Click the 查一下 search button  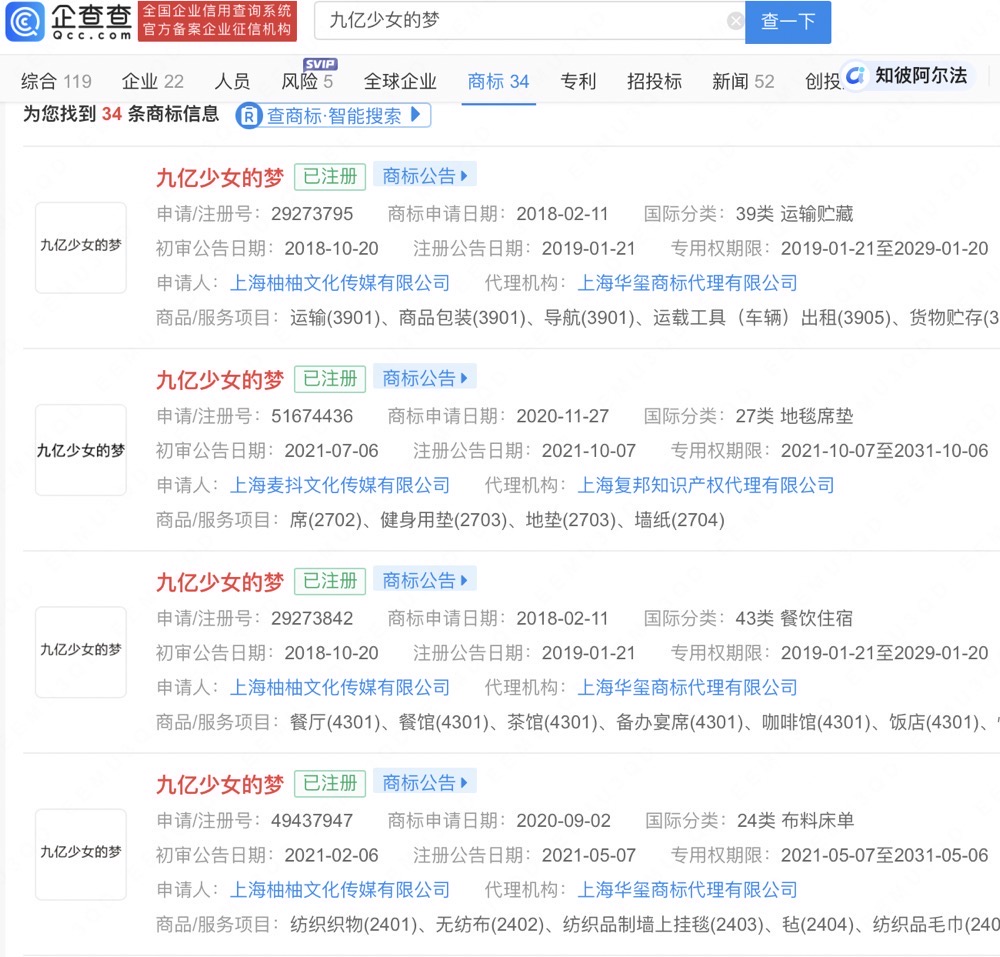[788, 22]
